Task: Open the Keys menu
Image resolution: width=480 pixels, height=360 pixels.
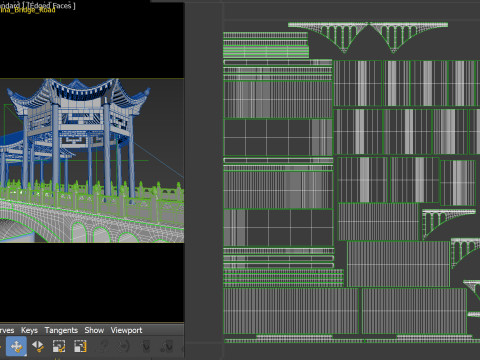Action: click(29, 330)
